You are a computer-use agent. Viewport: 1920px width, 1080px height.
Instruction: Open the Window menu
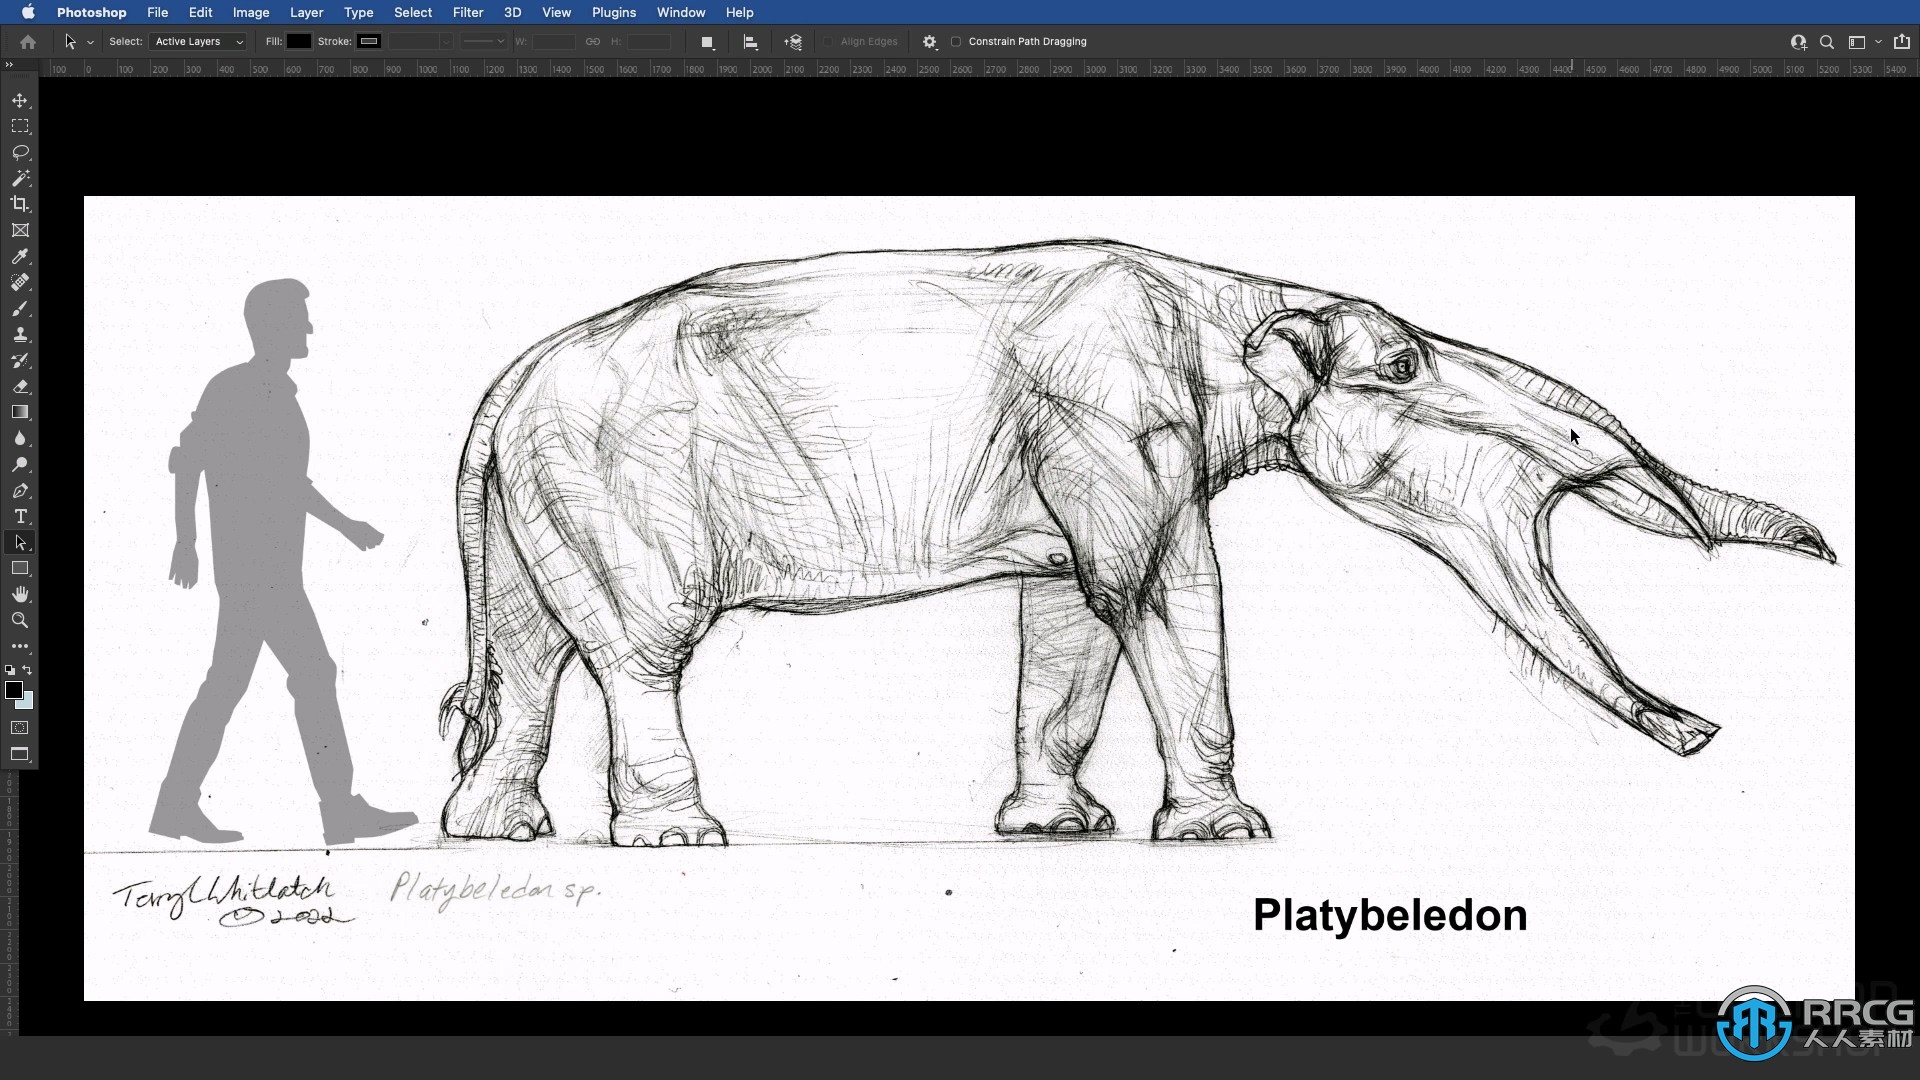click(x=681, y=12)
